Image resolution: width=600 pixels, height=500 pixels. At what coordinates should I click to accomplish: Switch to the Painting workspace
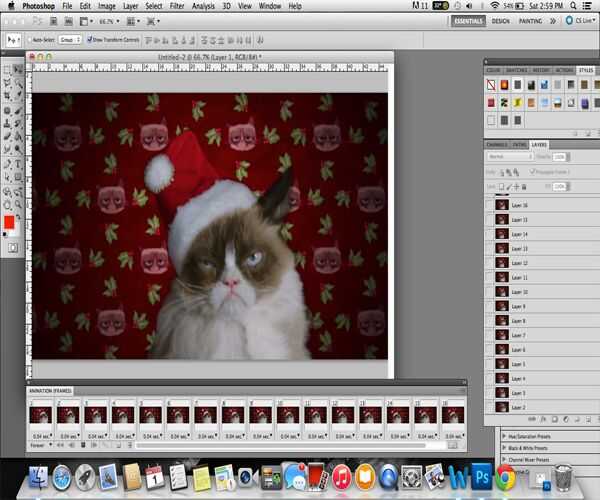click(x=530, y=21)
